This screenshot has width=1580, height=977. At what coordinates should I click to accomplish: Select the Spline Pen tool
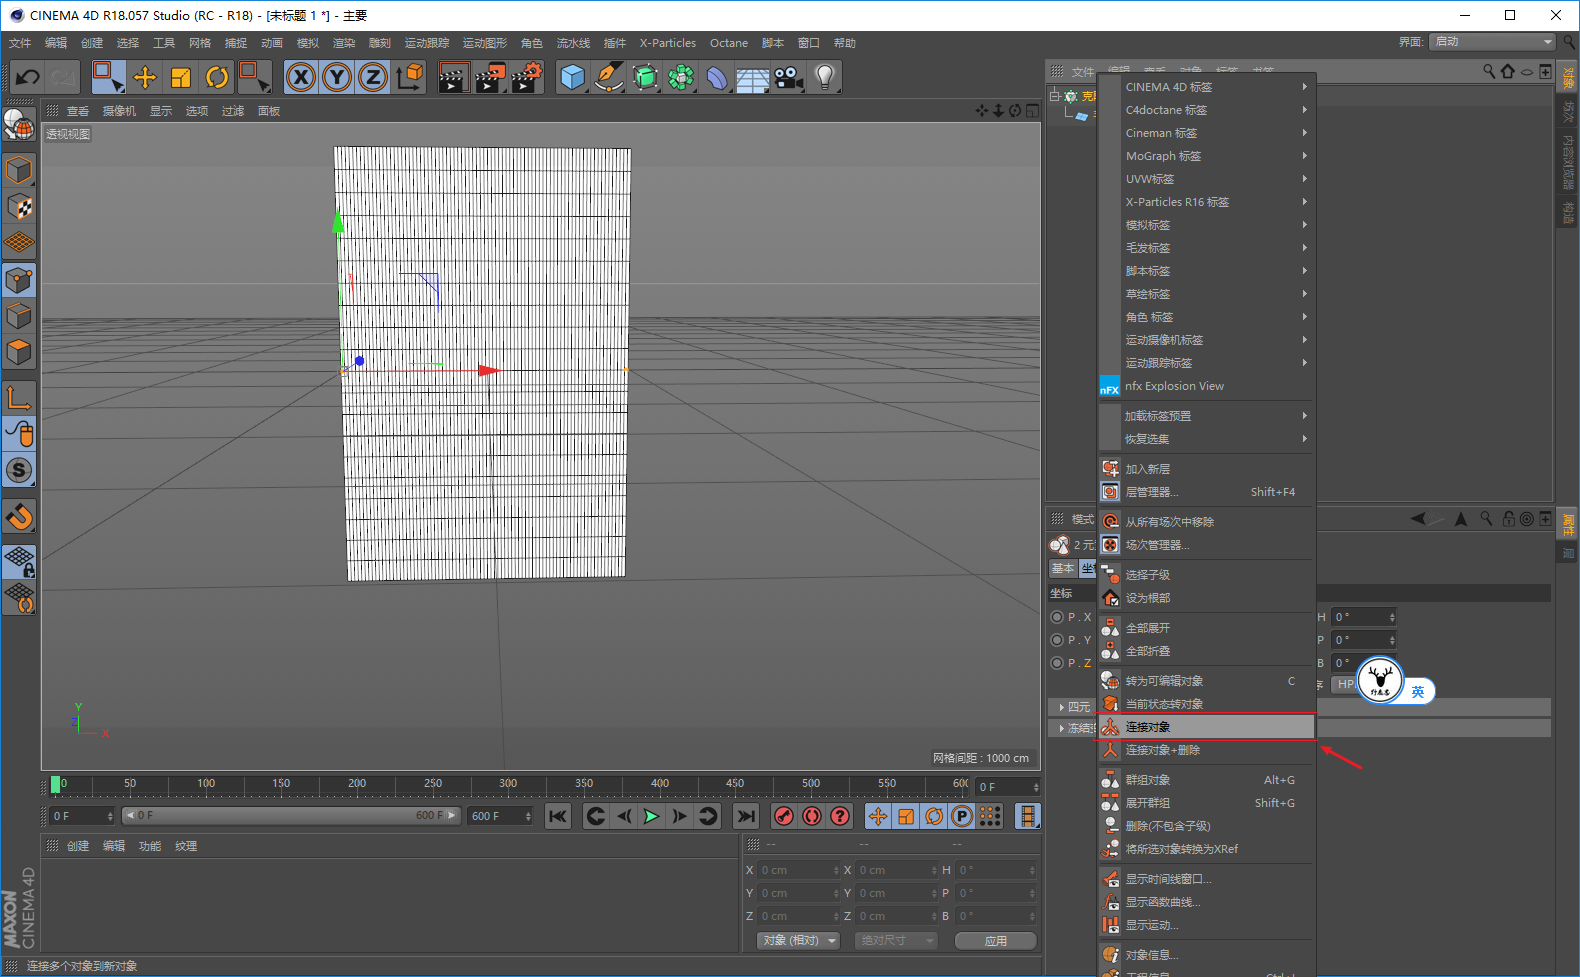pos(609,77)
